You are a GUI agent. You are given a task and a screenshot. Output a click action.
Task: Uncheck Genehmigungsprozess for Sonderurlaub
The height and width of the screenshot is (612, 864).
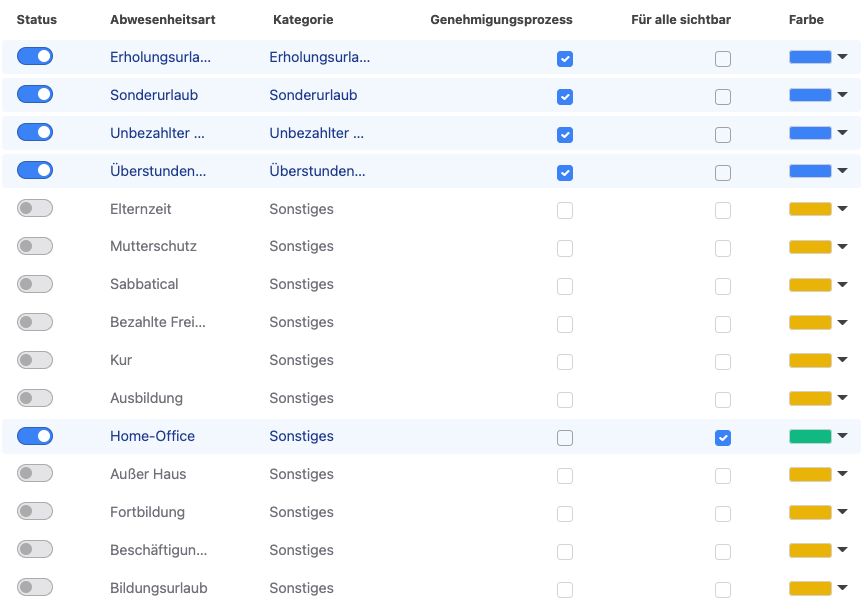tap(565, 96)
